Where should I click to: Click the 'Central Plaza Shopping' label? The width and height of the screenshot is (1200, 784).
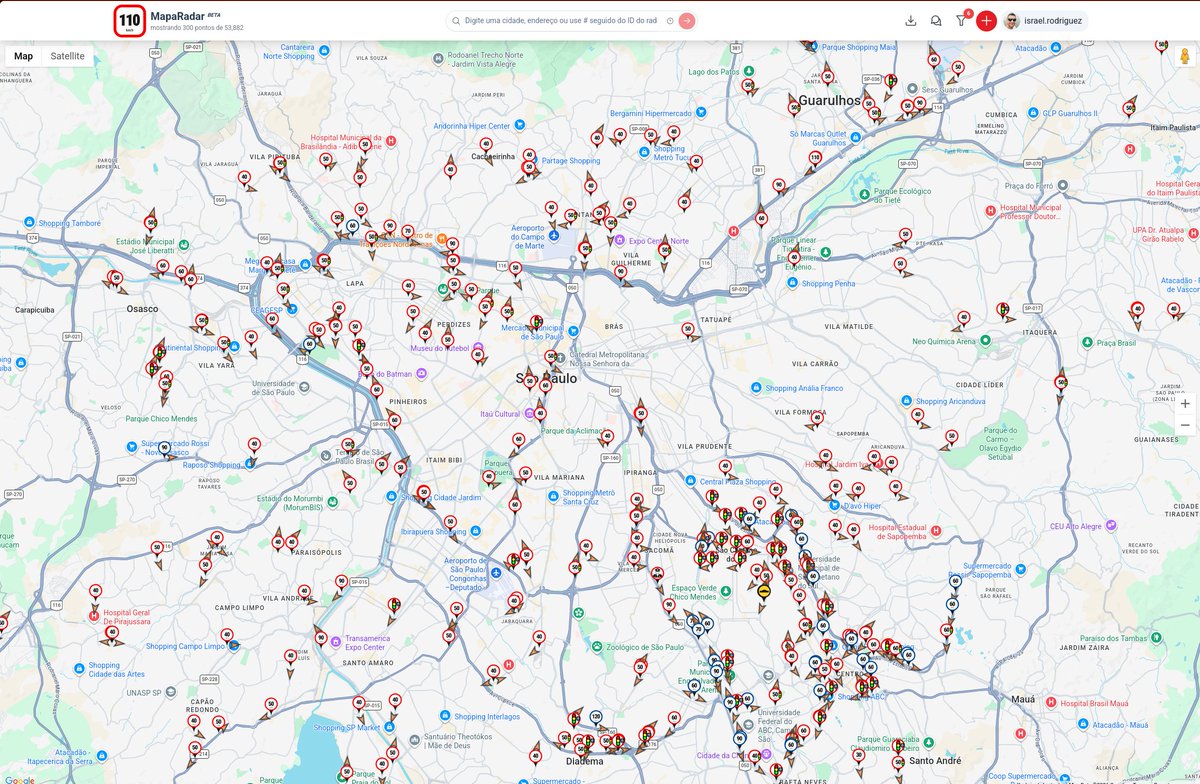pyautogui.click(x=738, y=481)
